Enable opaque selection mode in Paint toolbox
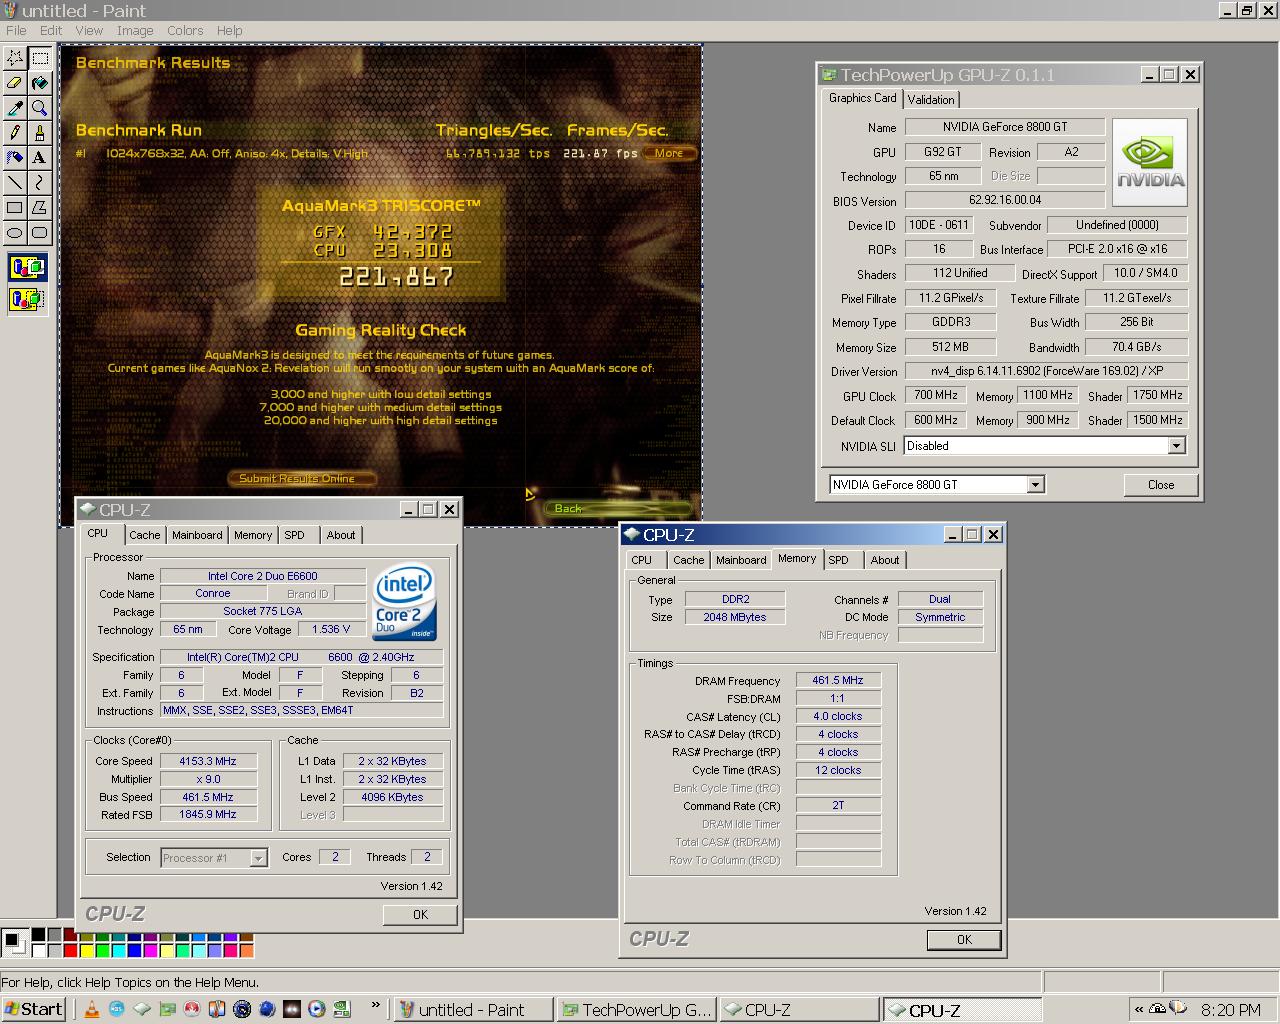1280x1024 pixels. (x=28, y=268)
